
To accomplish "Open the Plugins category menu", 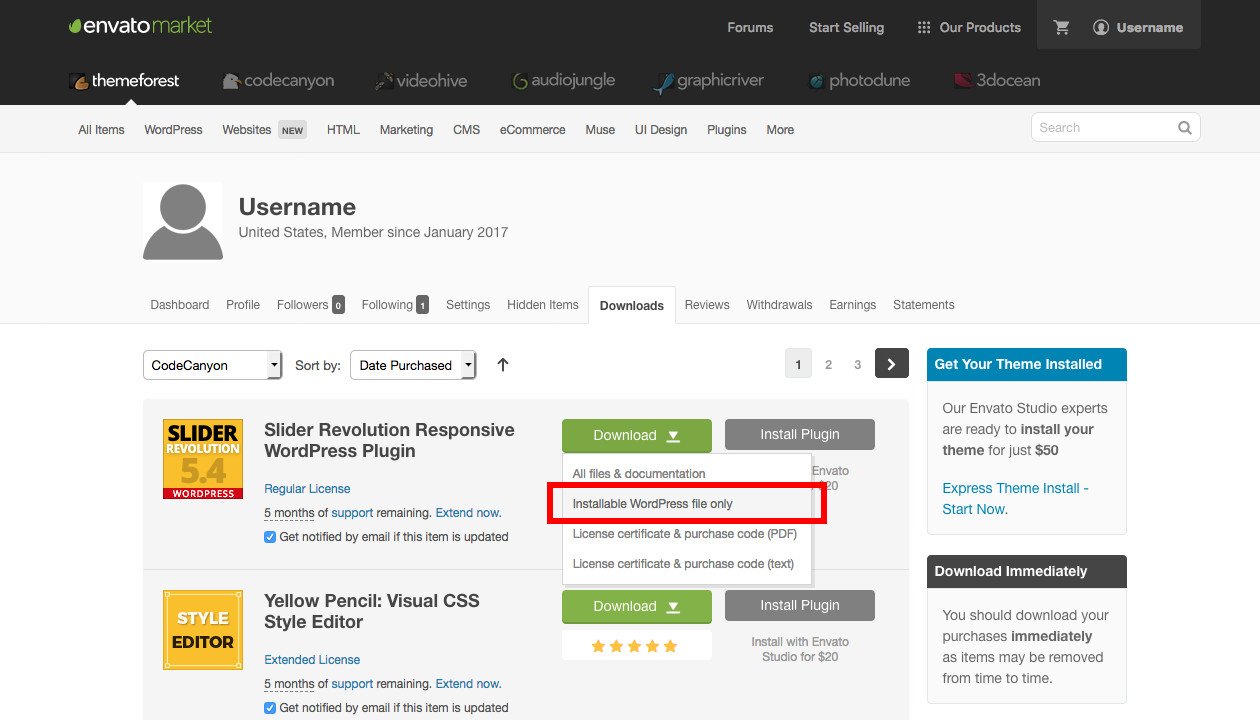I will coord(727,130).
